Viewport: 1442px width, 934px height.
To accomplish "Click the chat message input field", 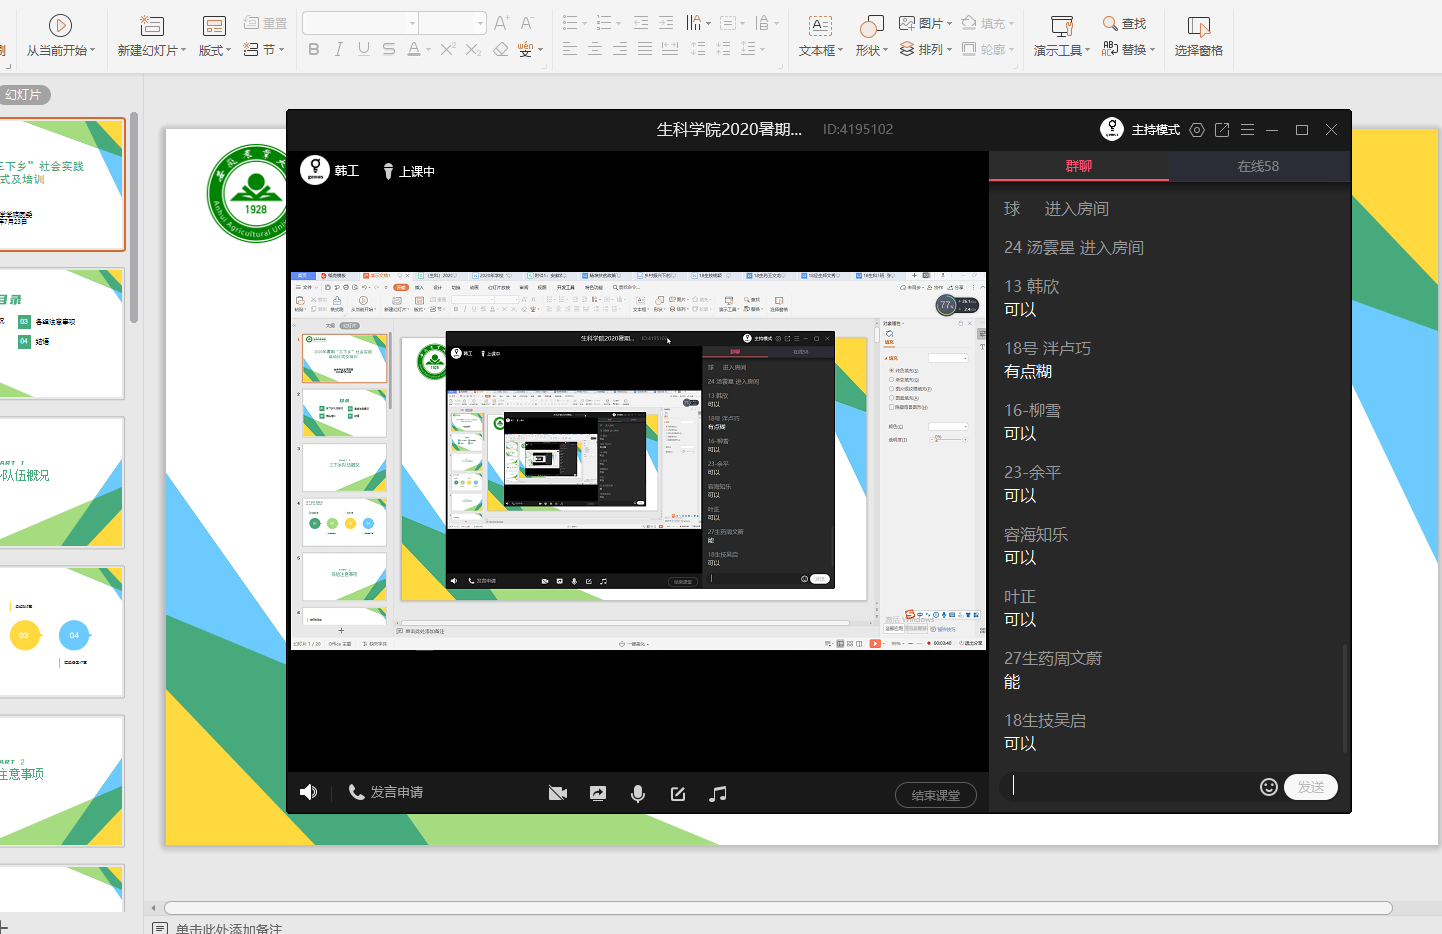I will [1130, 786].
